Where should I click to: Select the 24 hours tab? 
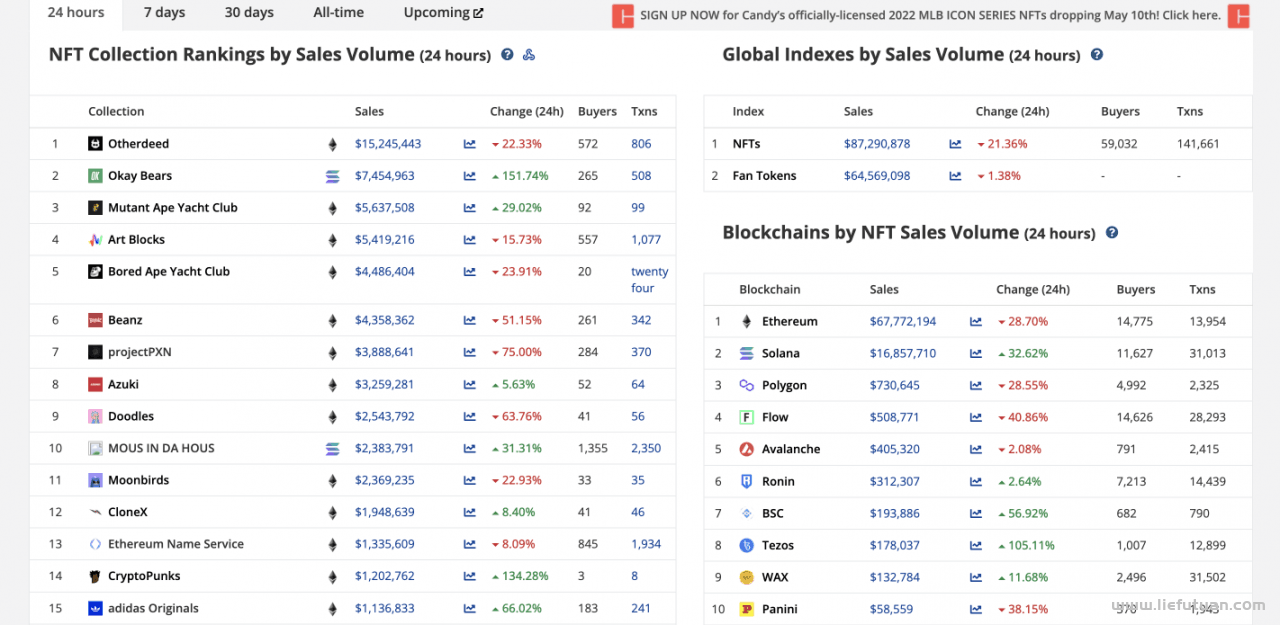[76, 13]
